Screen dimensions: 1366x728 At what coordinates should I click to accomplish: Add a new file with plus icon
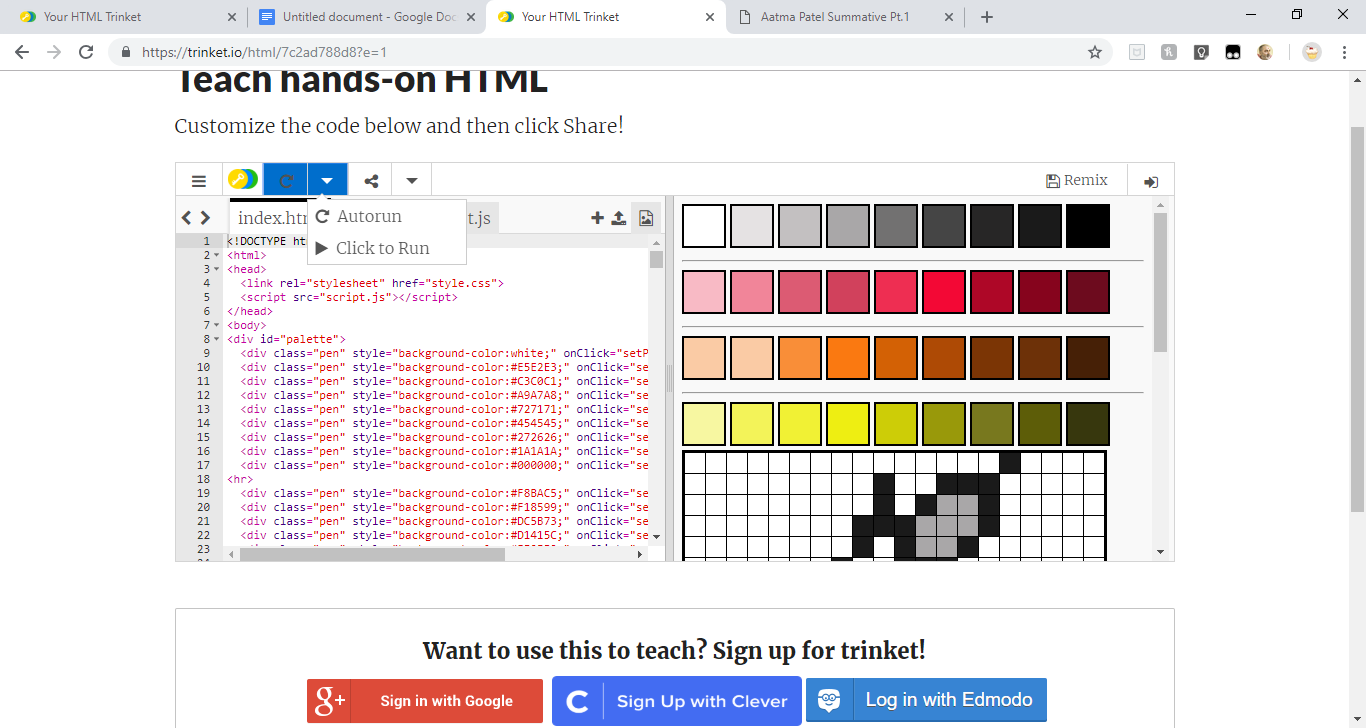[x=597, y=218]
